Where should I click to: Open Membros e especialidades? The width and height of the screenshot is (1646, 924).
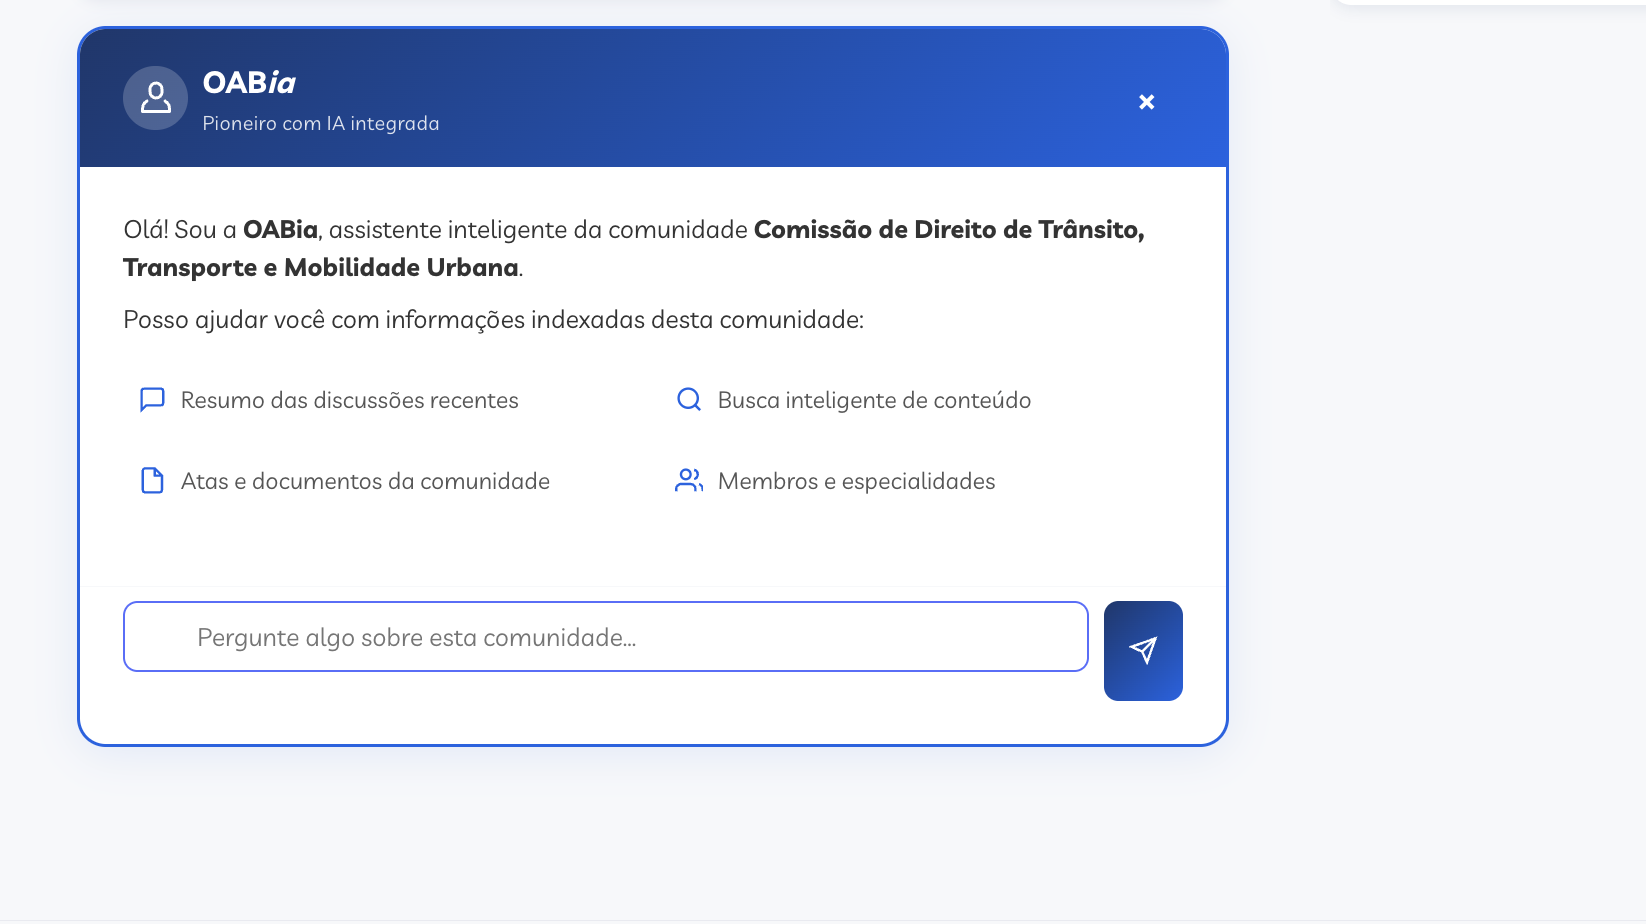[x=855, y=480]
